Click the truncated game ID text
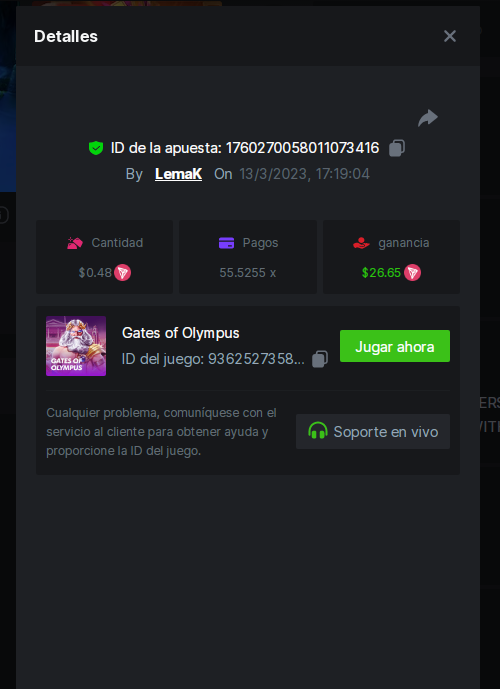500x689 pixels. tap(213, 359)
